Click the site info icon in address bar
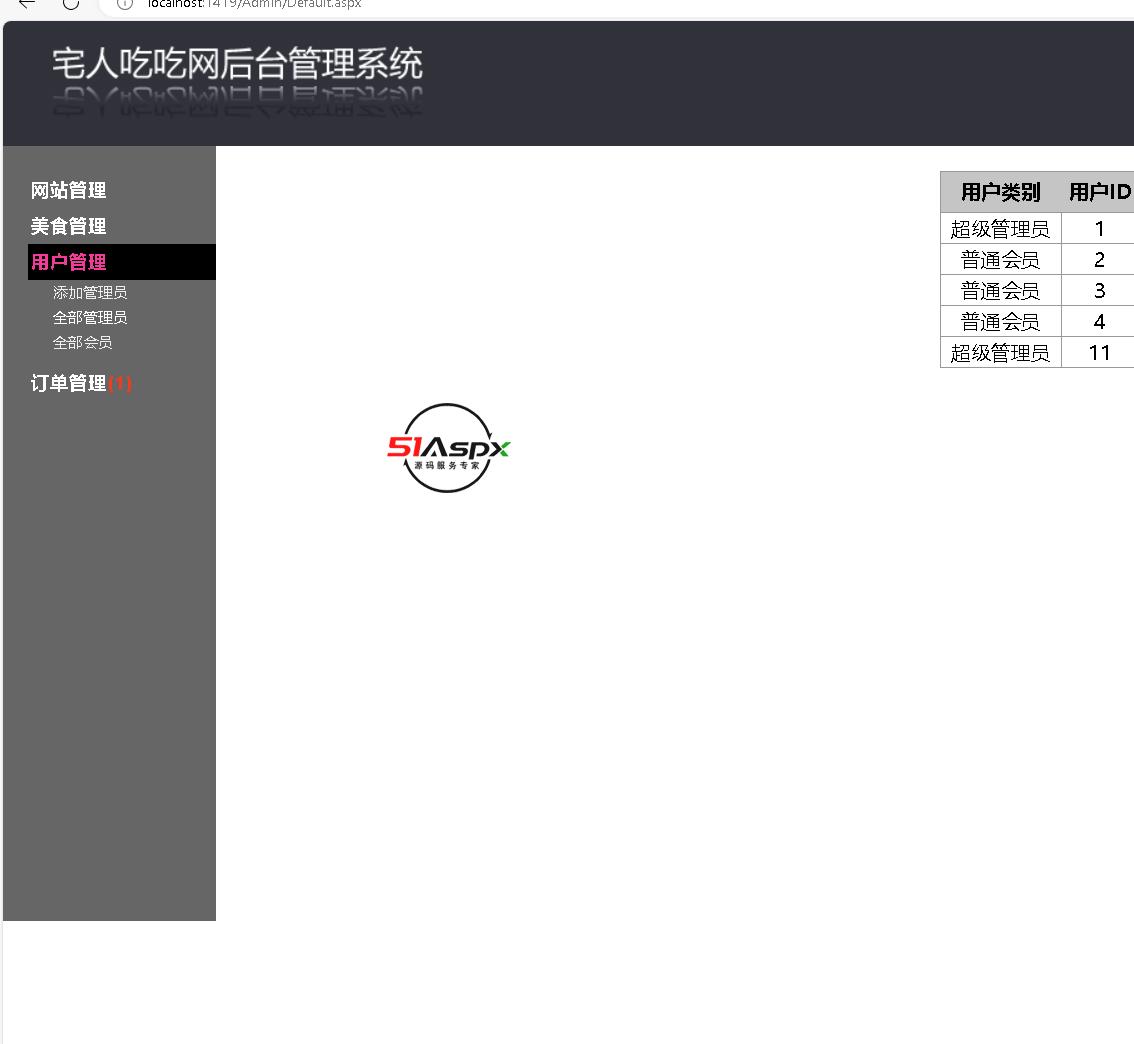 coord(125,4)
